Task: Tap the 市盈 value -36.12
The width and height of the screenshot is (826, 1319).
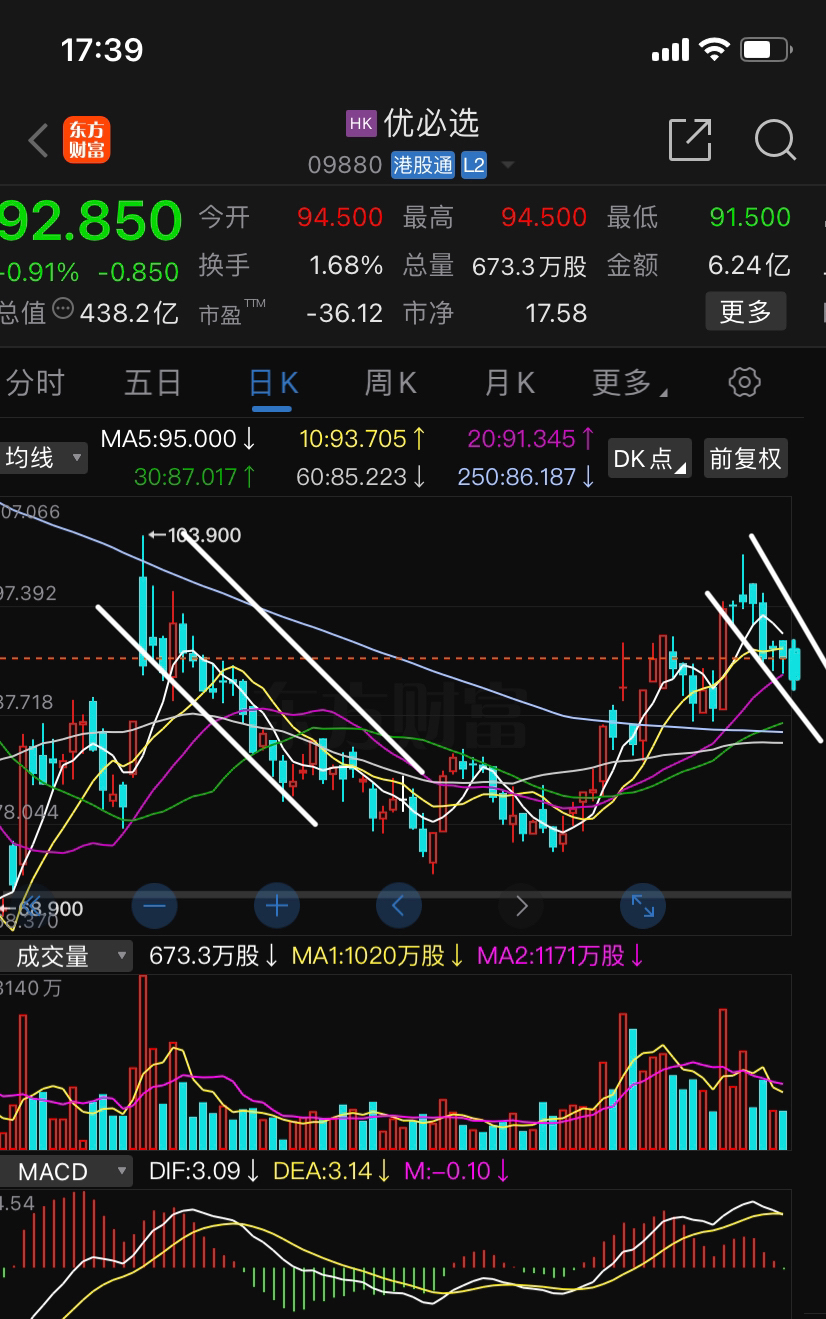Action: [345, 313]
